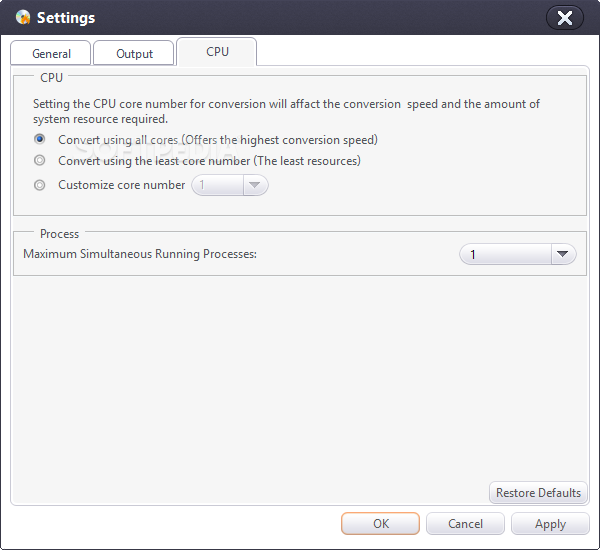600x550 pixels.
Task: Apply the CPU settings changes
Action: (550, 523)
